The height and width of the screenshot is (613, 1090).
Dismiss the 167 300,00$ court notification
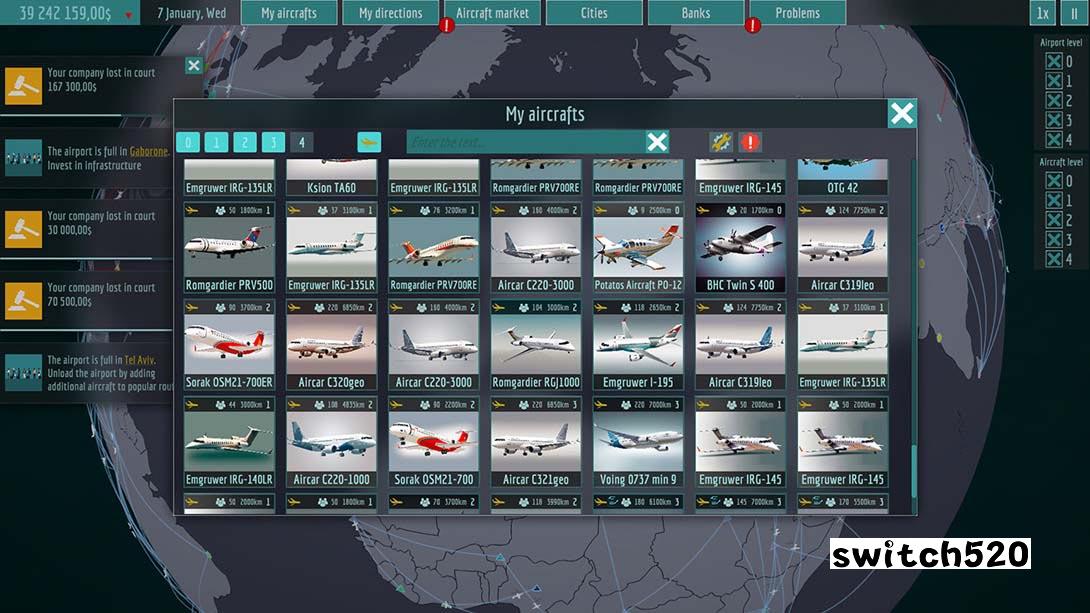point(194,65)
